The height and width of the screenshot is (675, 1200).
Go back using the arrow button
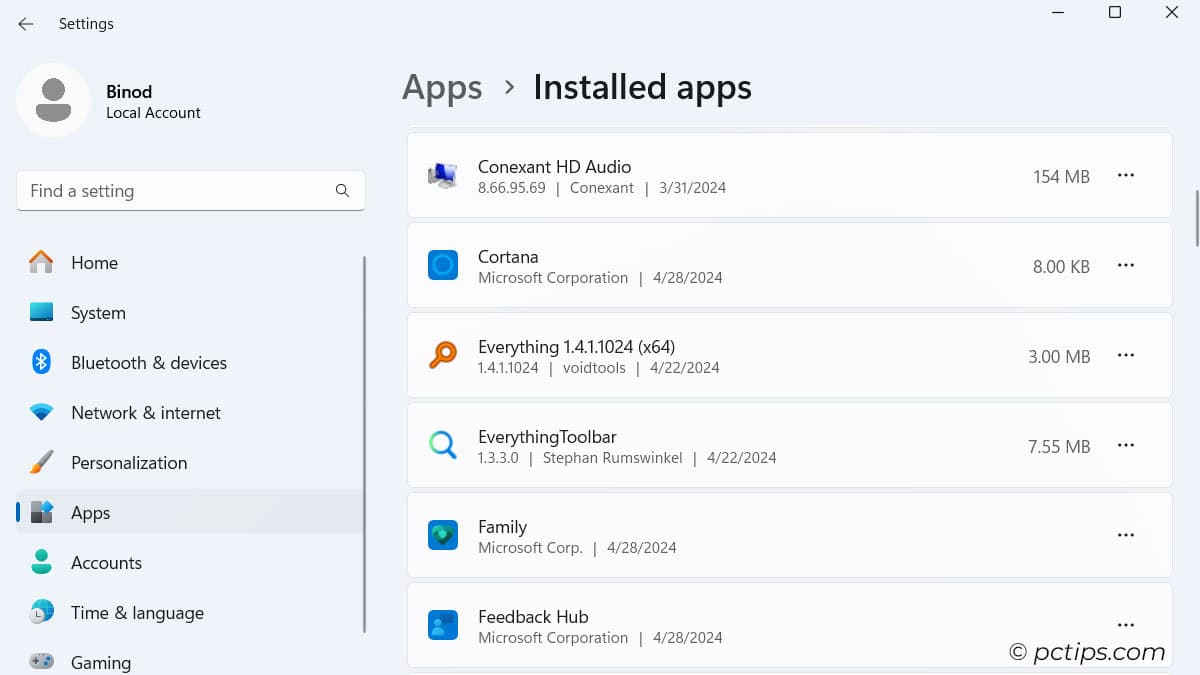click(26, 23)
